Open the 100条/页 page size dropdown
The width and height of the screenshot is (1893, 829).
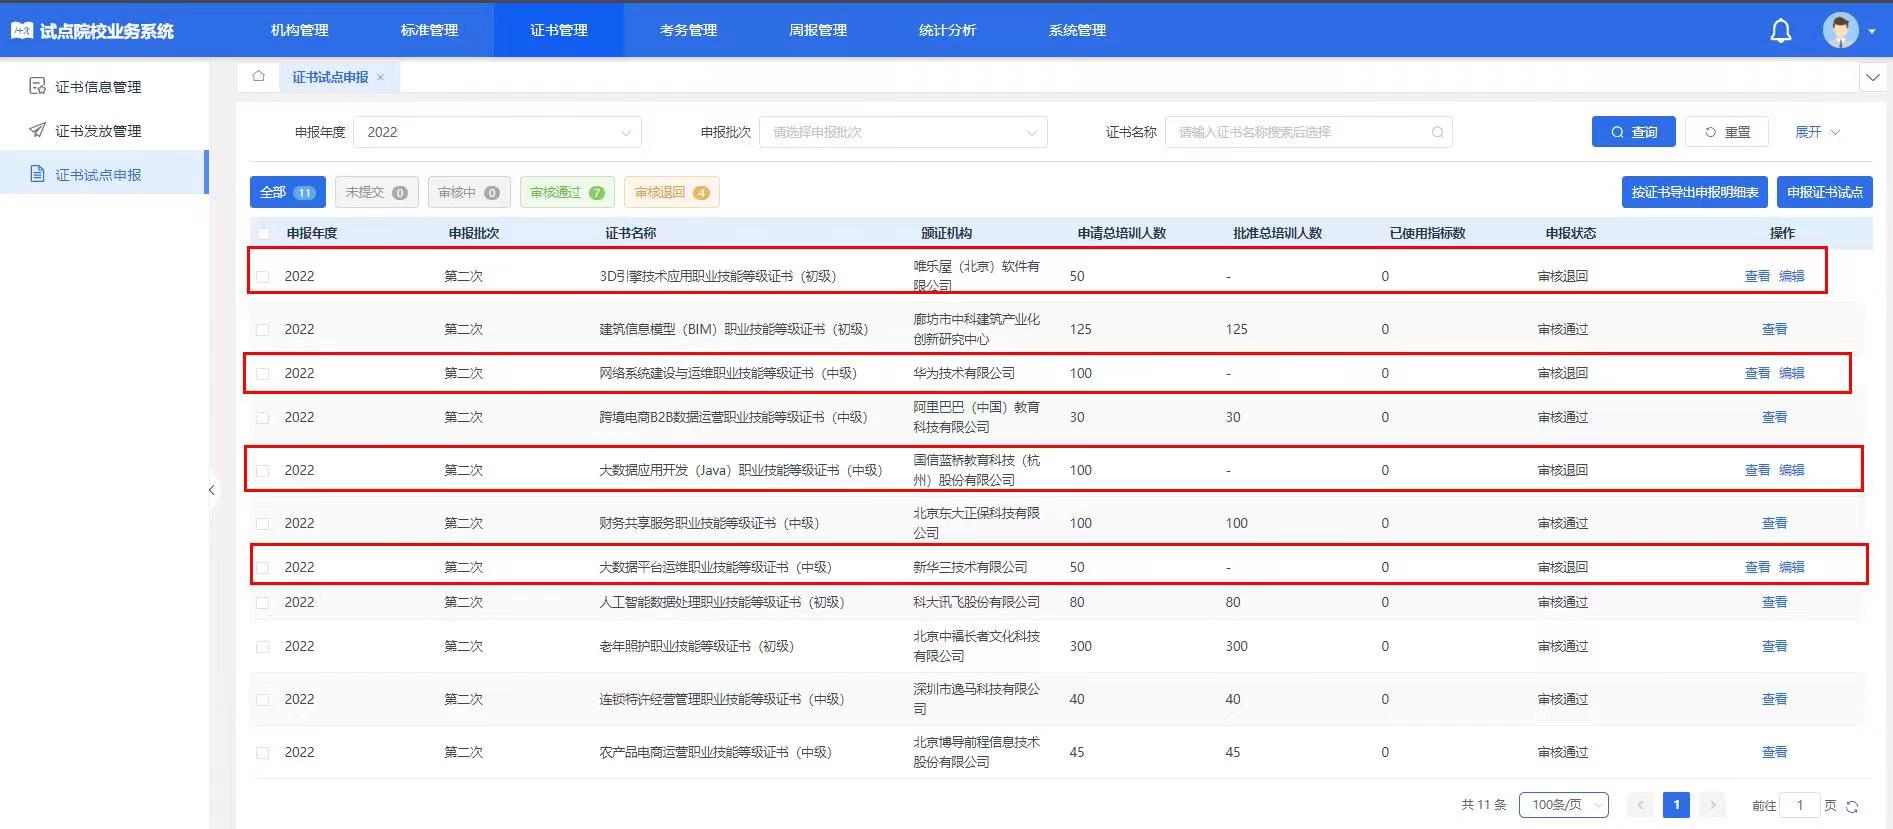coord(1563,805)
